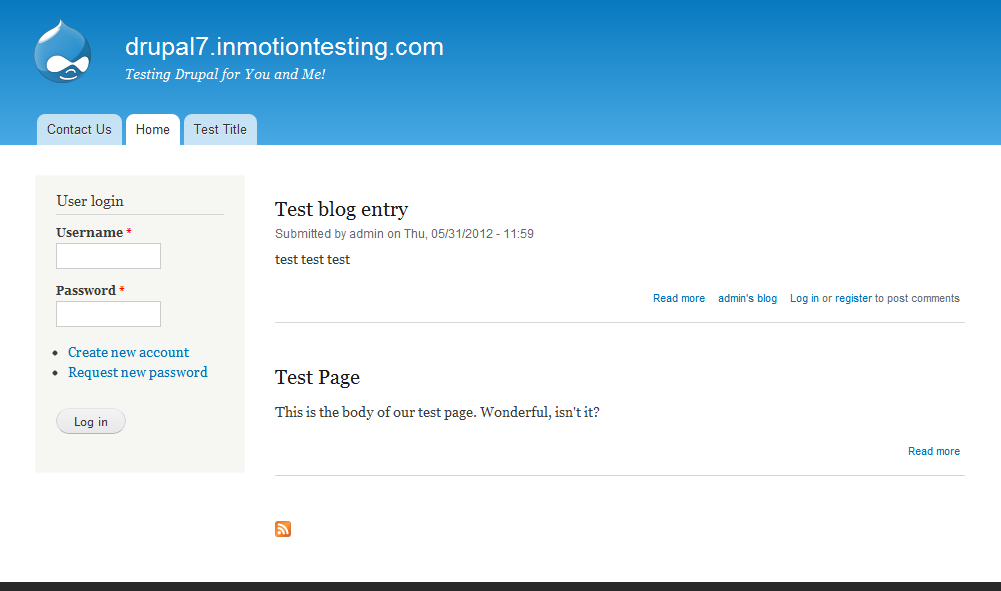Switch to the Home tab

point(153,130)
